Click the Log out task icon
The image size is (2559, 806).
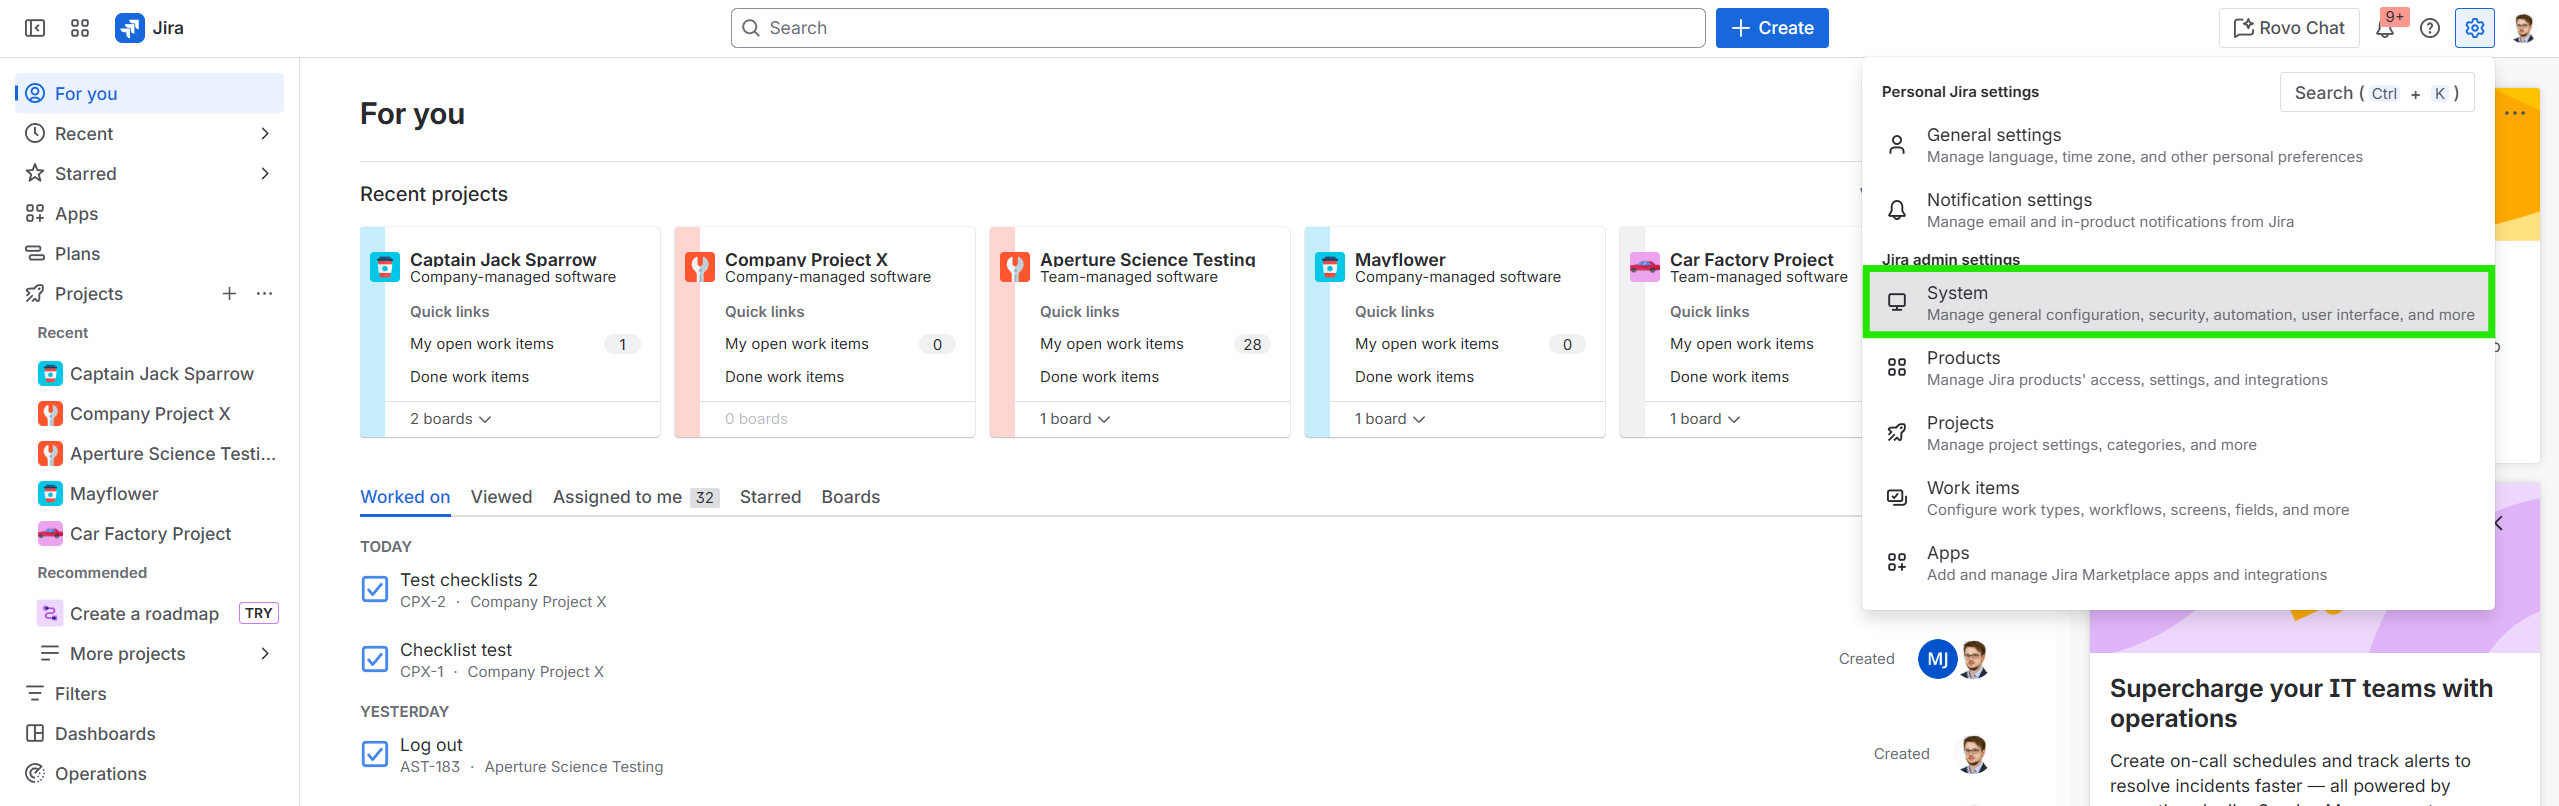pyautogui.click(x=375, y=754)
